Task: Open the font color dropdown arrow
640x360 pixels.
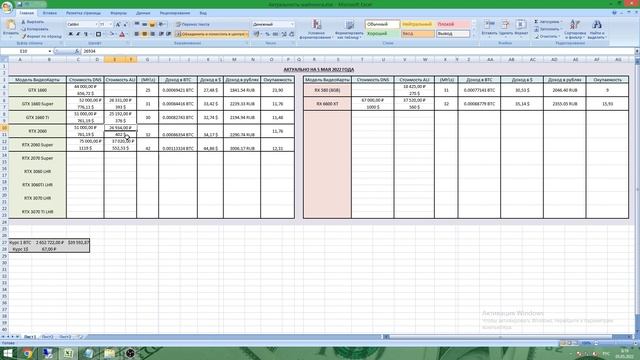Action: coord(127,34)
